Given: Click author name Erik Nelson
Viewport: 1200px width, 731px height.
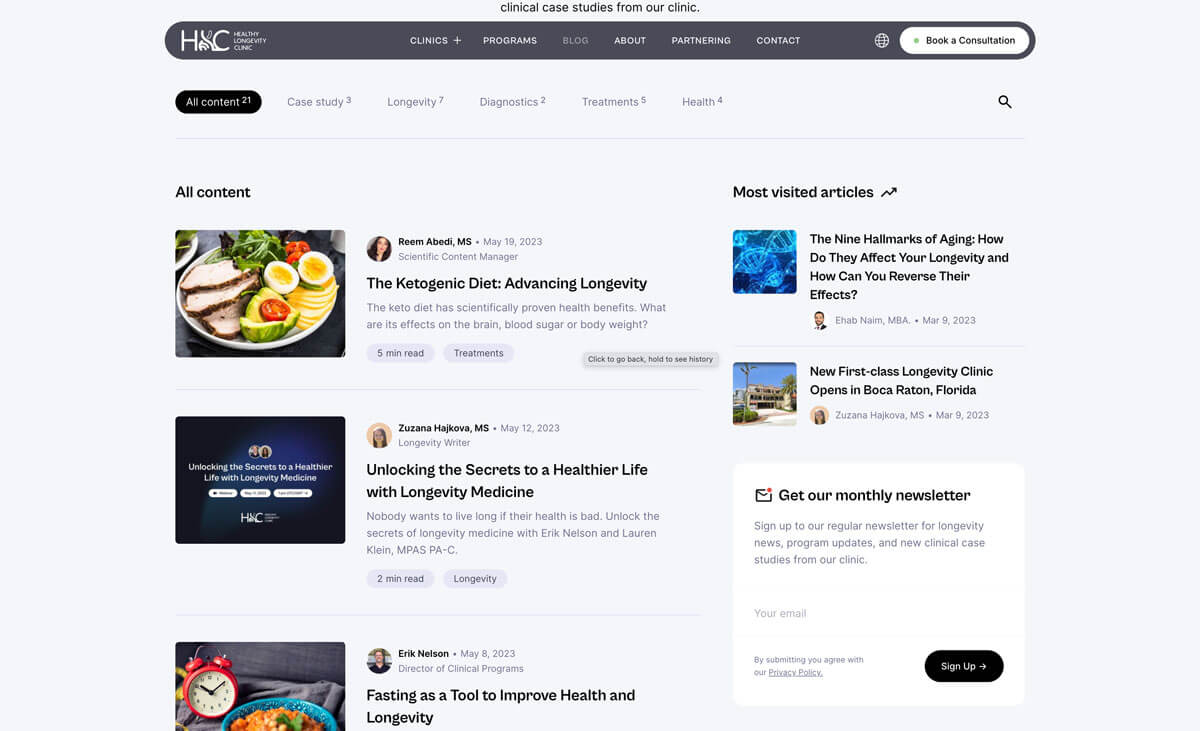Looking at the screenshot, I should coord(424,654).
